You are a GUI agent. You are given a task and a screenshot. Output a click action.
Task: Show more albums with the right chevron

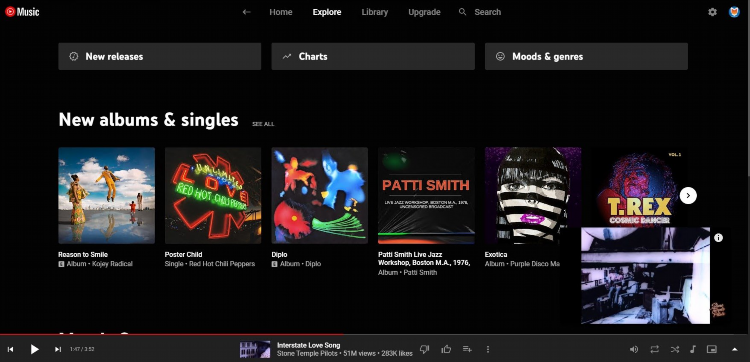click(688, 195)
